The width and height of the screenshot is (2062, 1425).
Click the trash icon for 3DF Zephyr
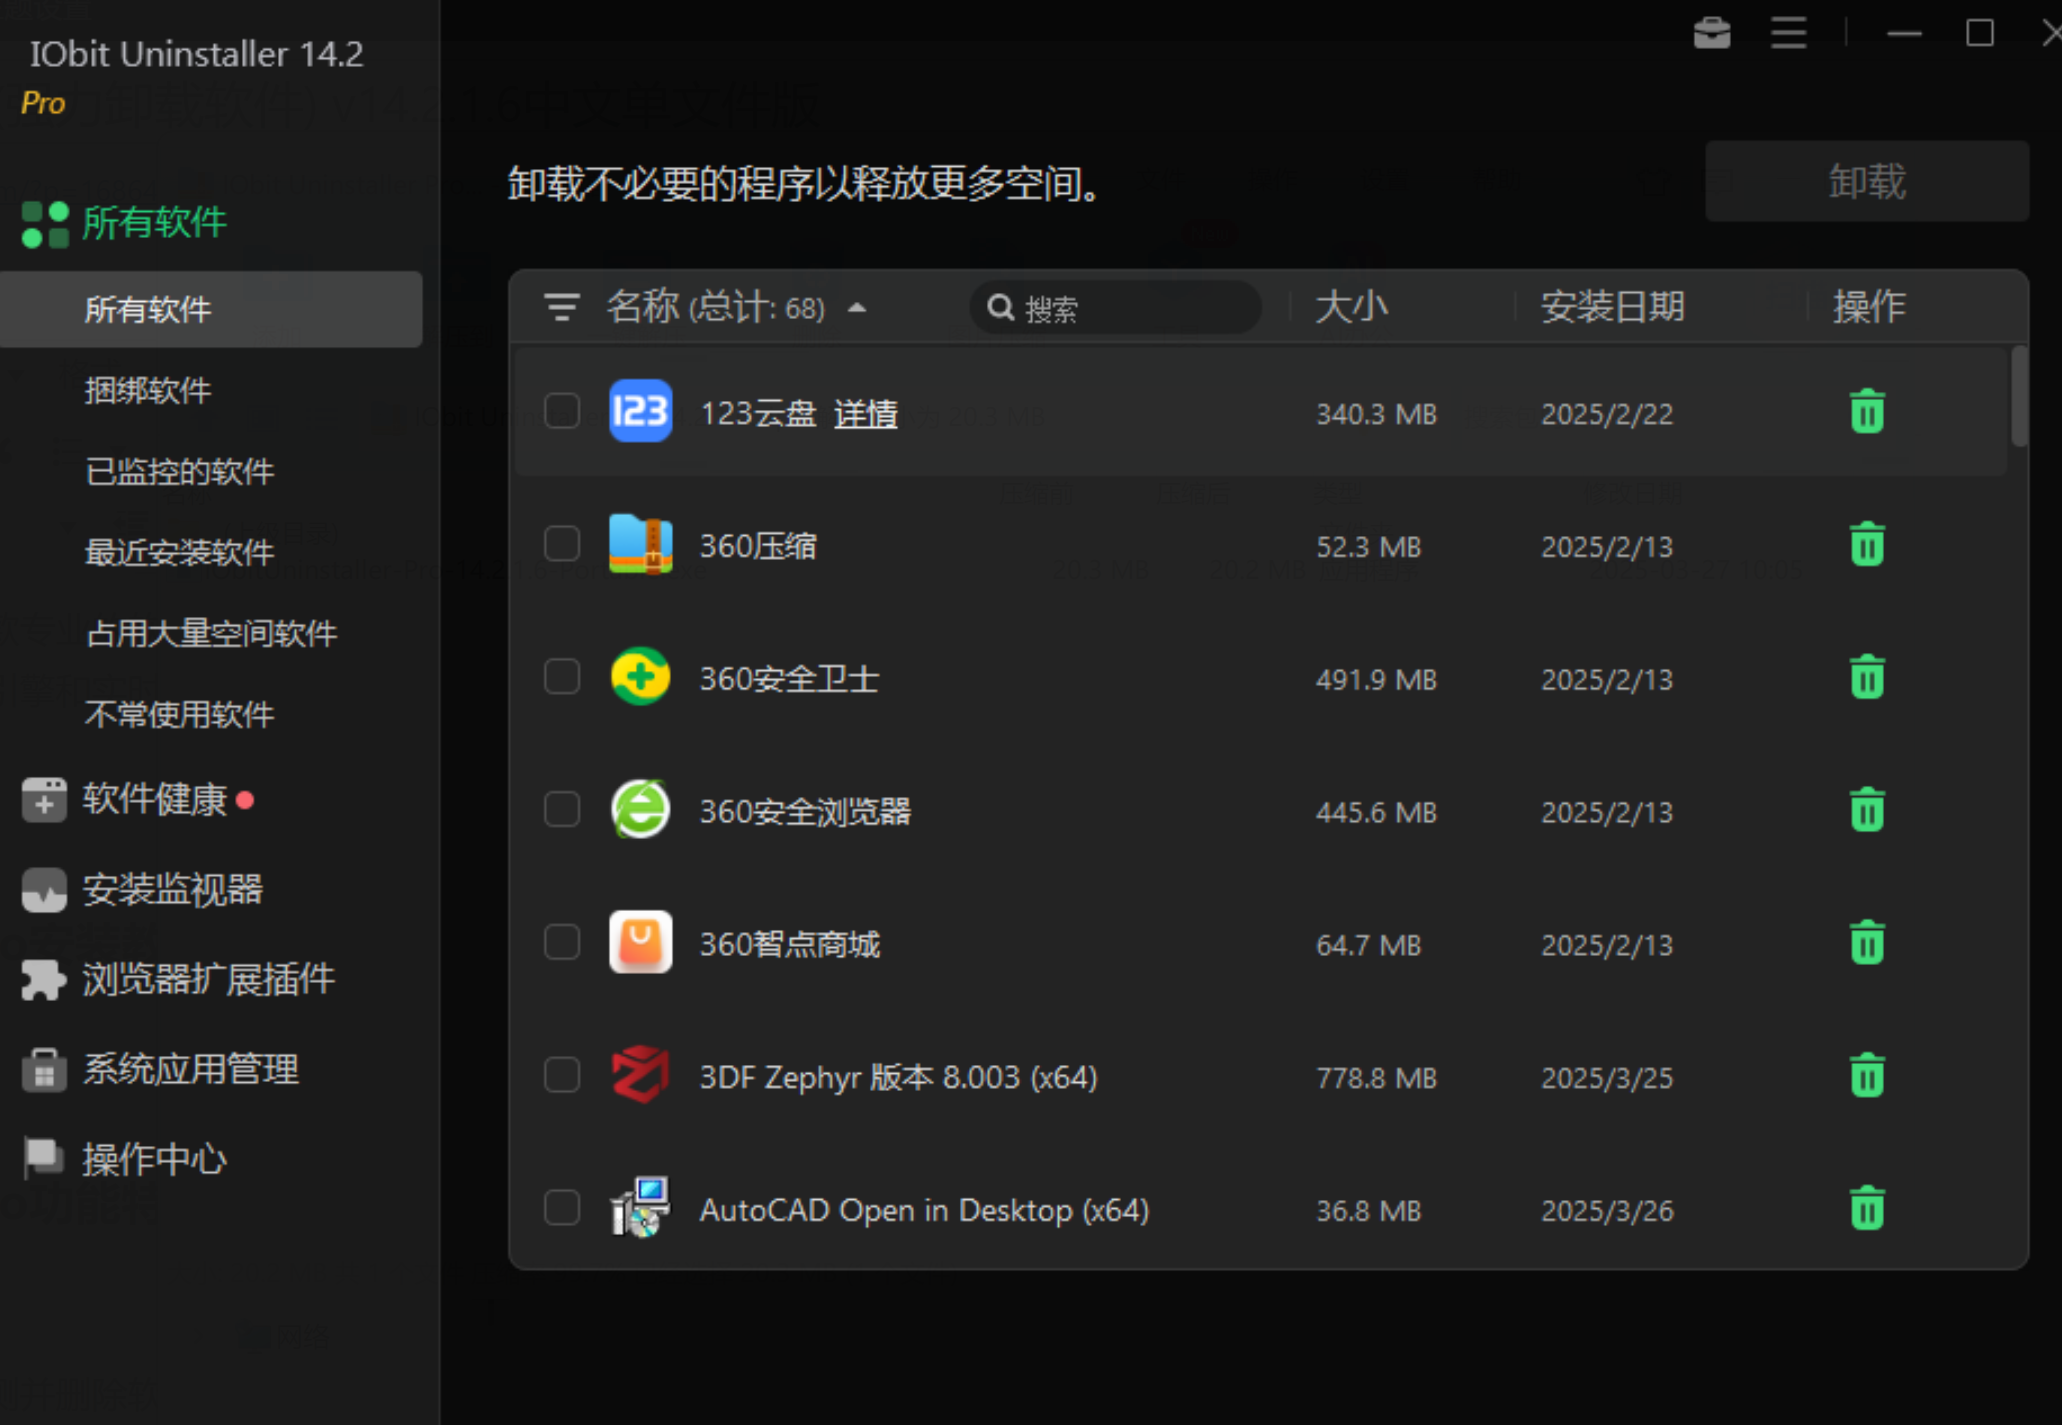(1866, 1076)
